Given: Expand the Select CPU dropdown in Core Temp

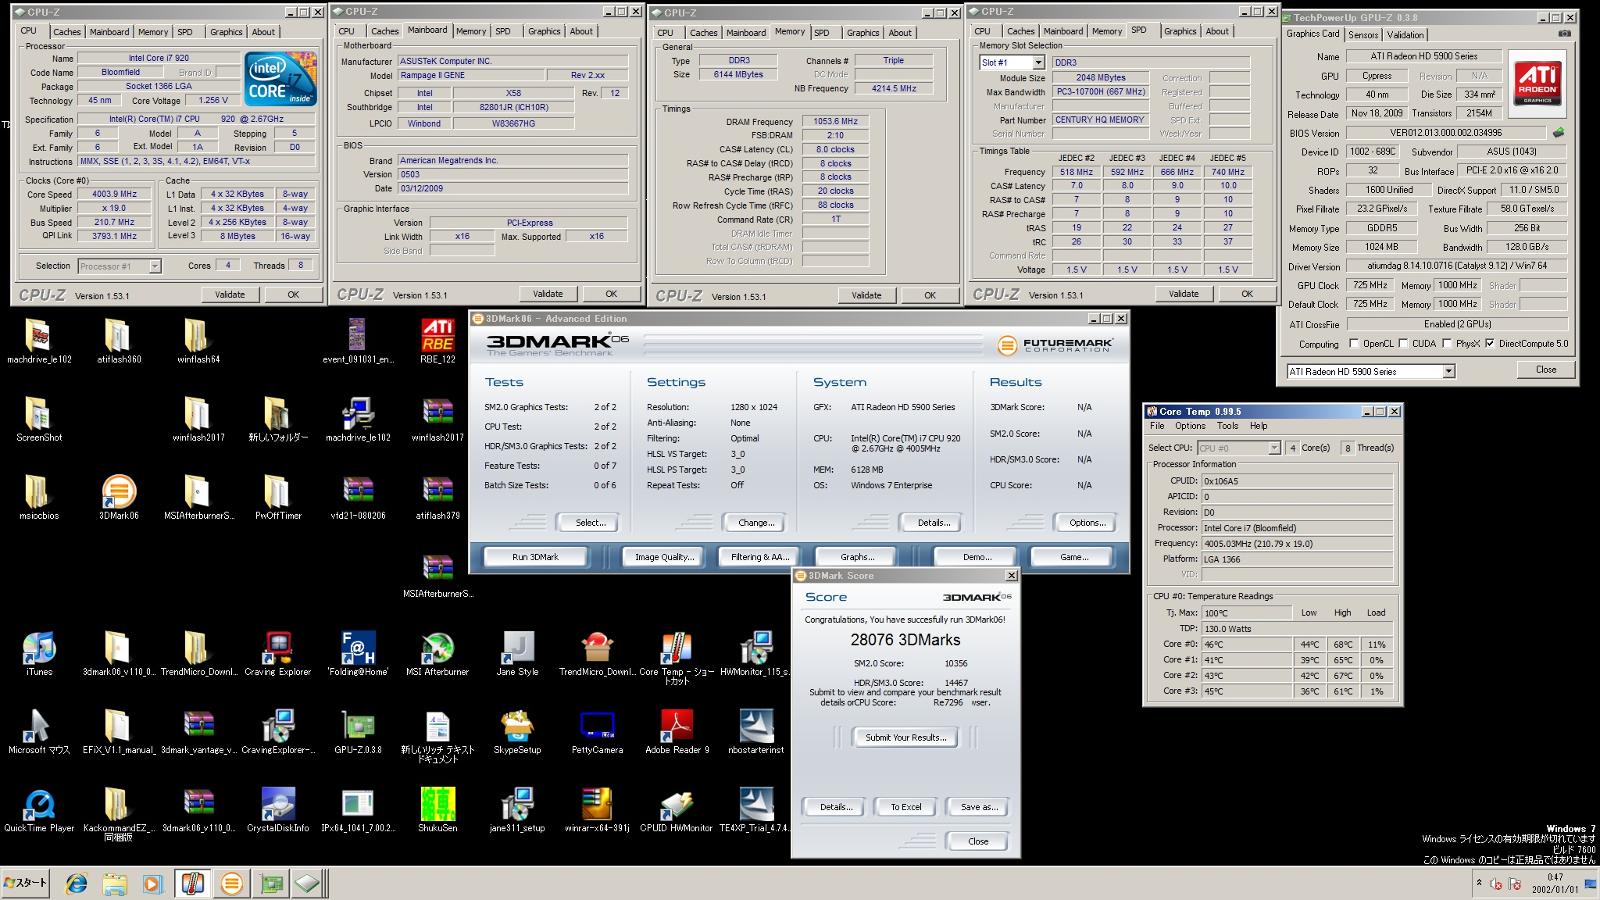Looking at the screenshot, I should (x=1274, y=448).
